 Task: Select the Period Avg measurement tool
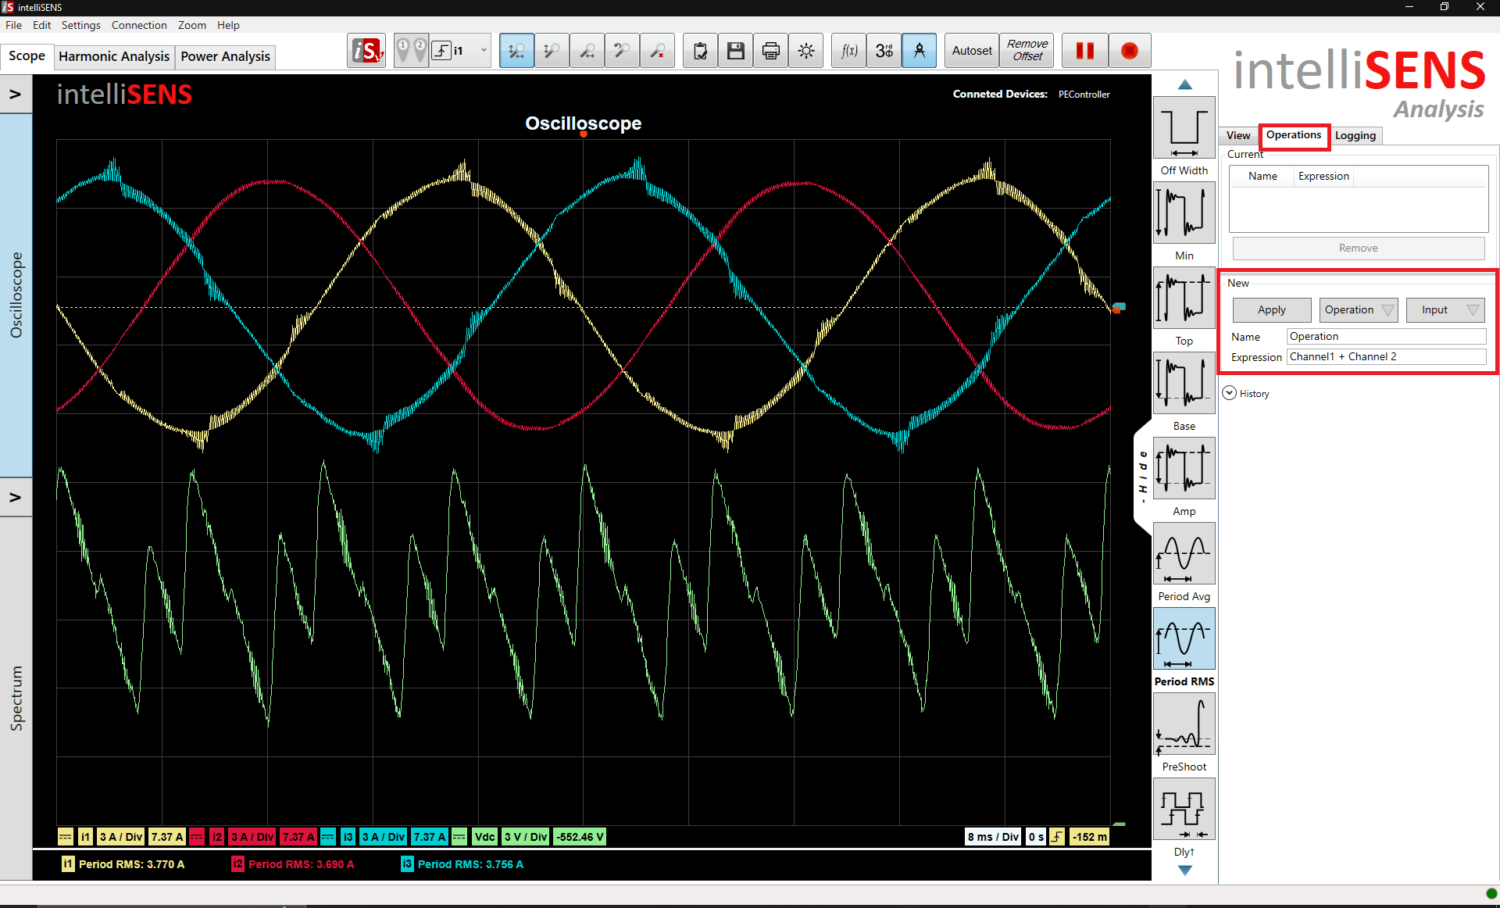(1184, 554)
